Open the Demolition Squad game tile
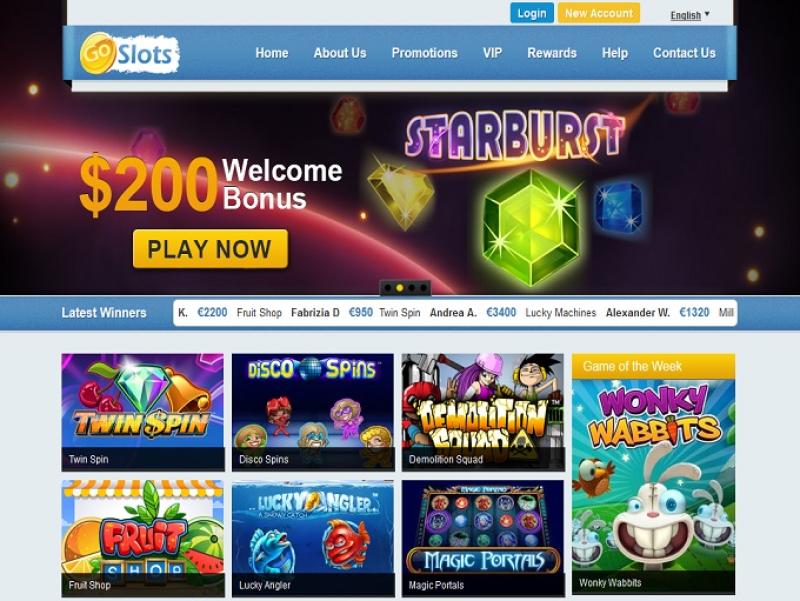 (x=483, y=412)
